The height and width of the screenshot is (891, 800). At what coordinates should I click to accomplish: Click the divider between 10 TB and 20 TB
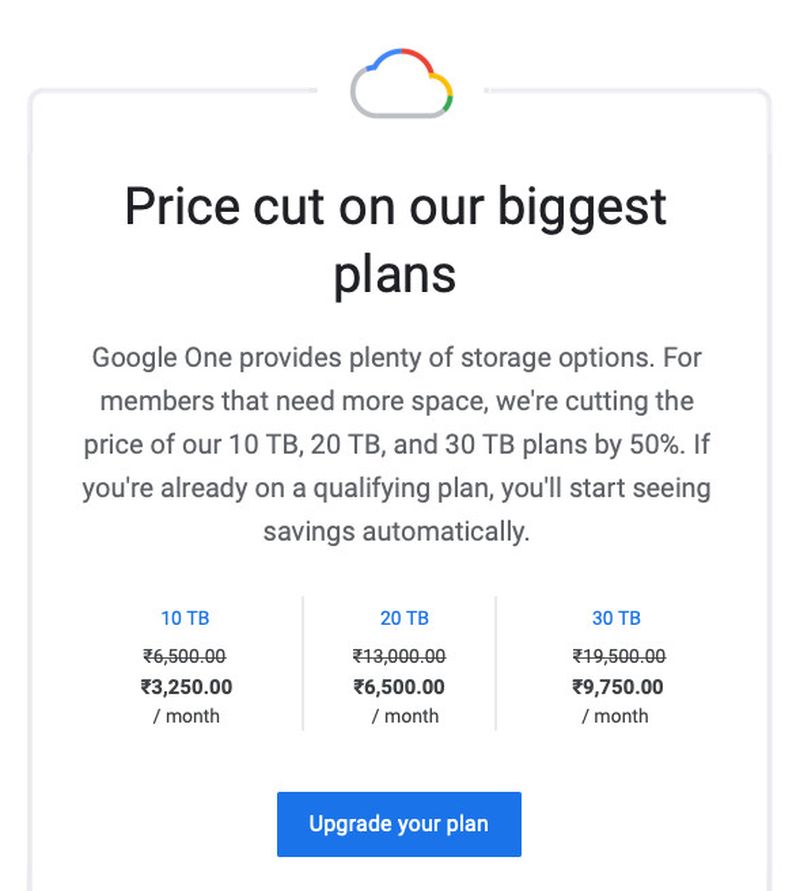point(303,663)
